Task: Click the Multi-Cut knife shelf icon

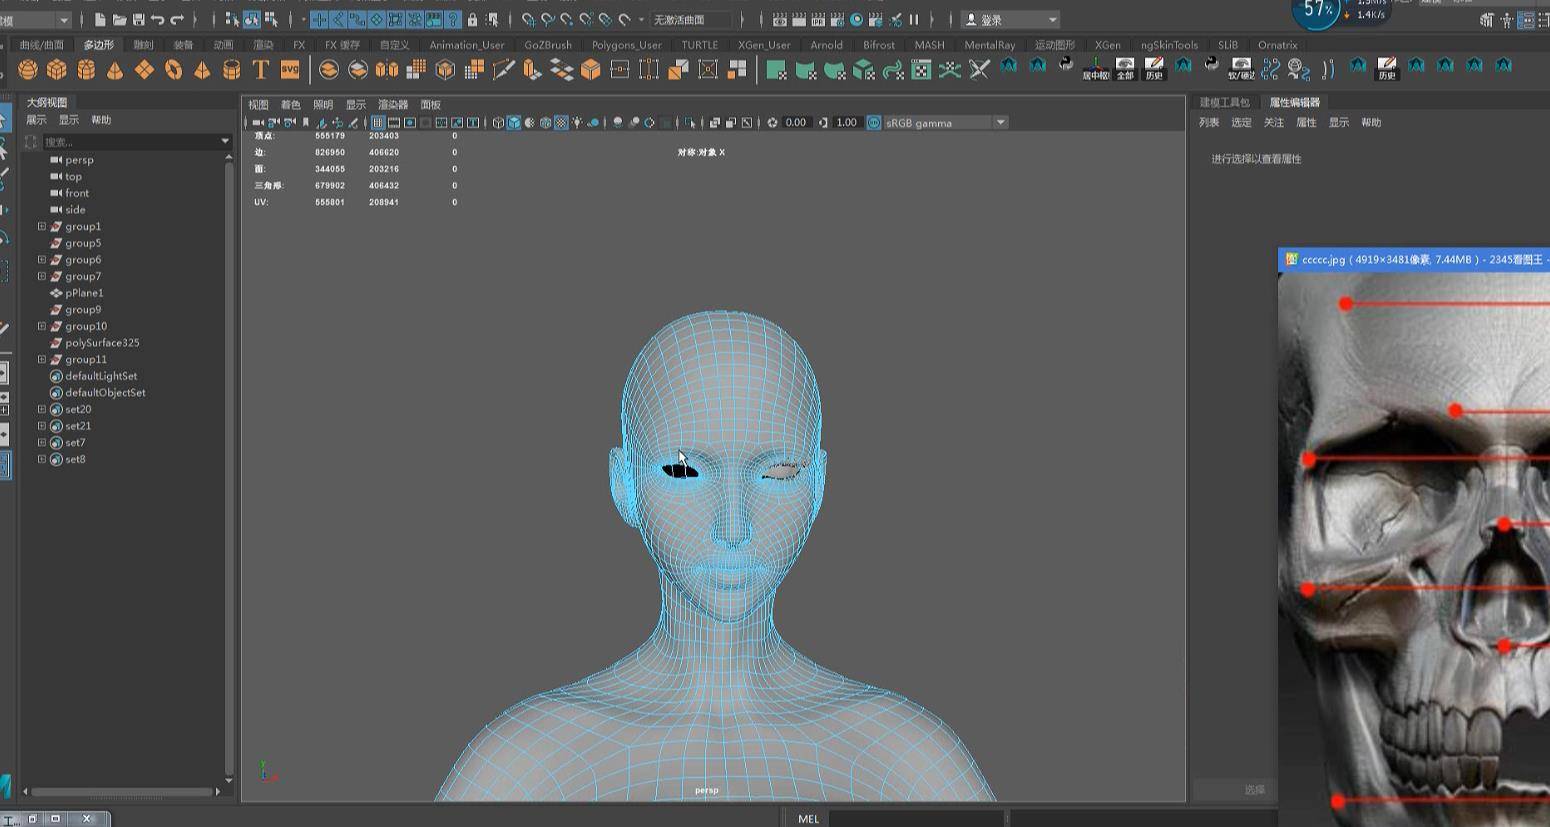Action: tap(503, 69)
